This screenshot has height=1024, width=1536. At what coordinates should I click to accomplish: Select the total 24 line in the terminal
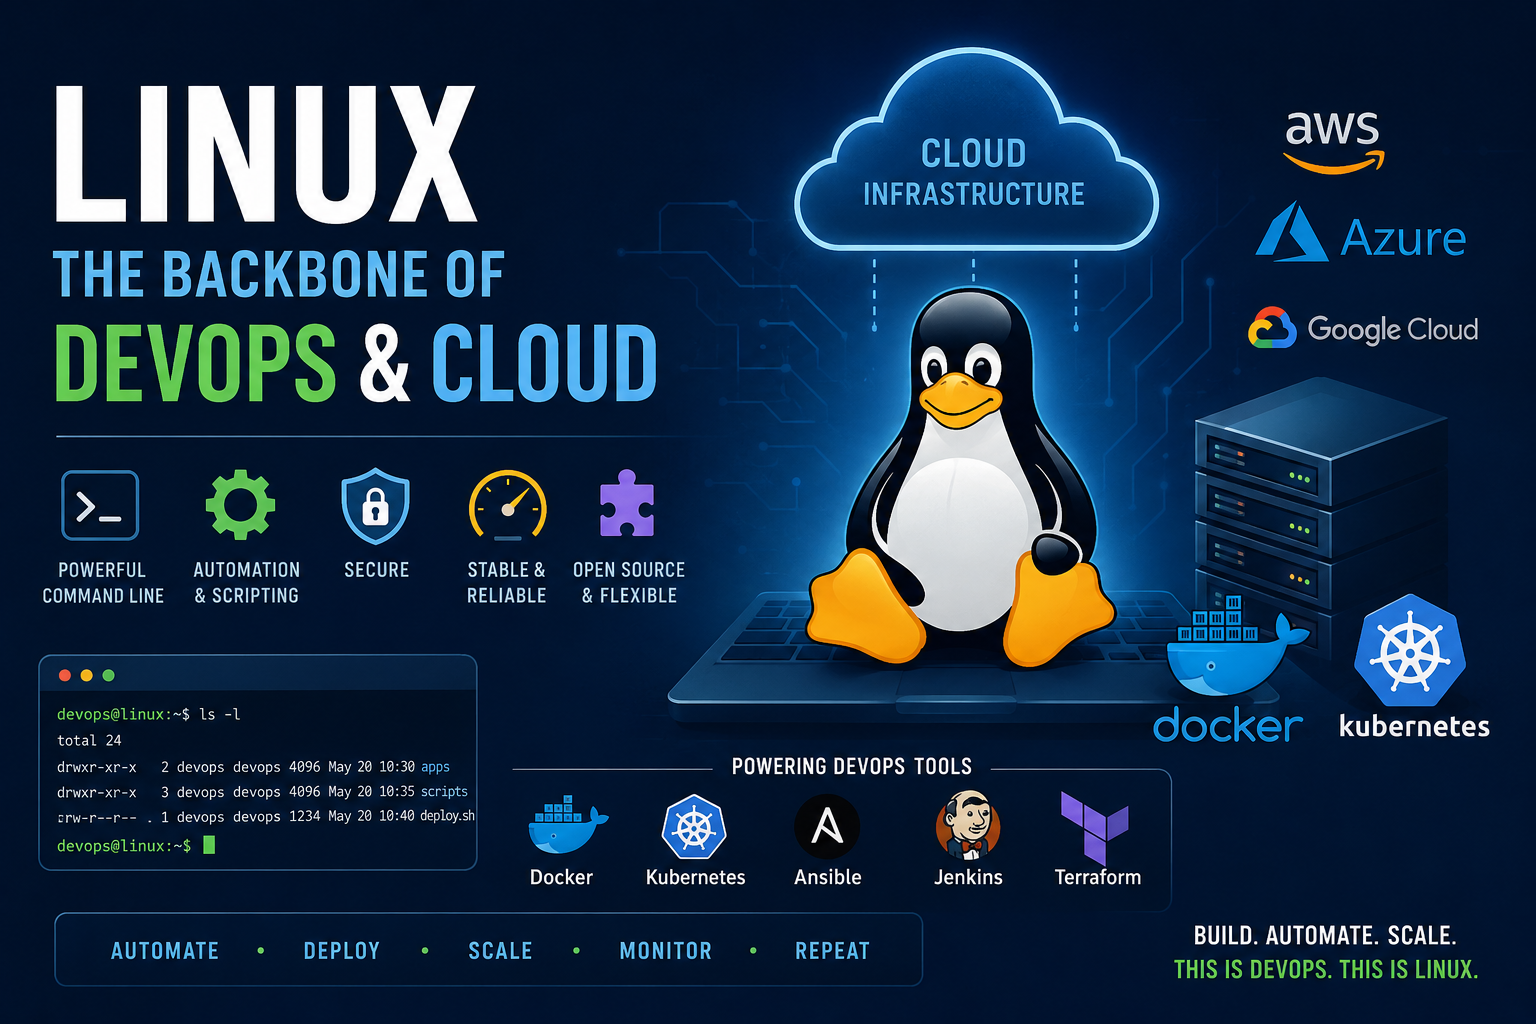coord(89,740)
